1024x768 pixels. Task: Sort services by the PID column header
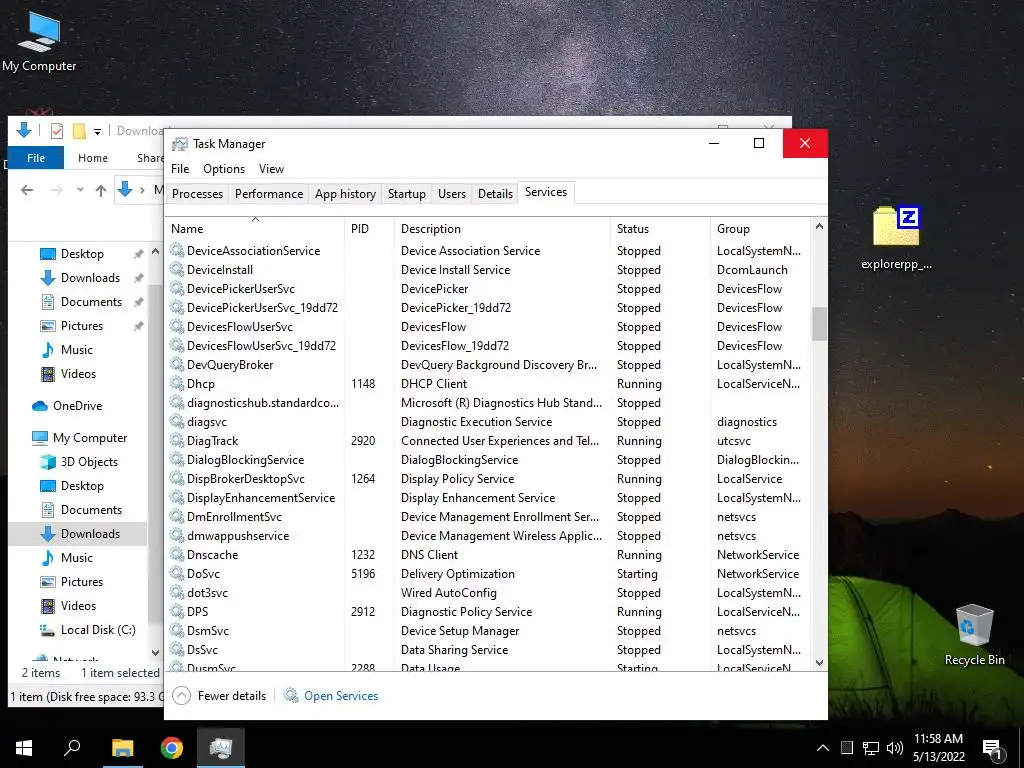[370, 229]
